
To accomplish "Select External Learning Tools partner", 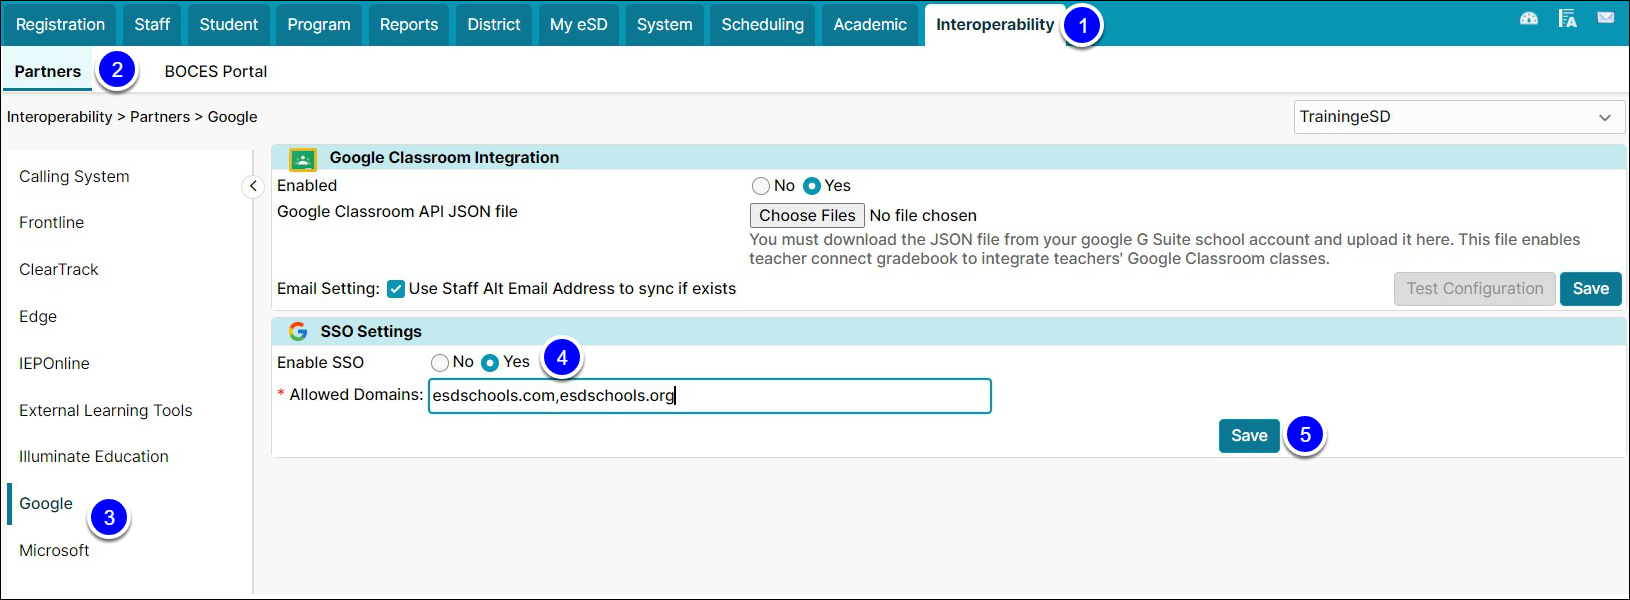I will coord(105,410).
